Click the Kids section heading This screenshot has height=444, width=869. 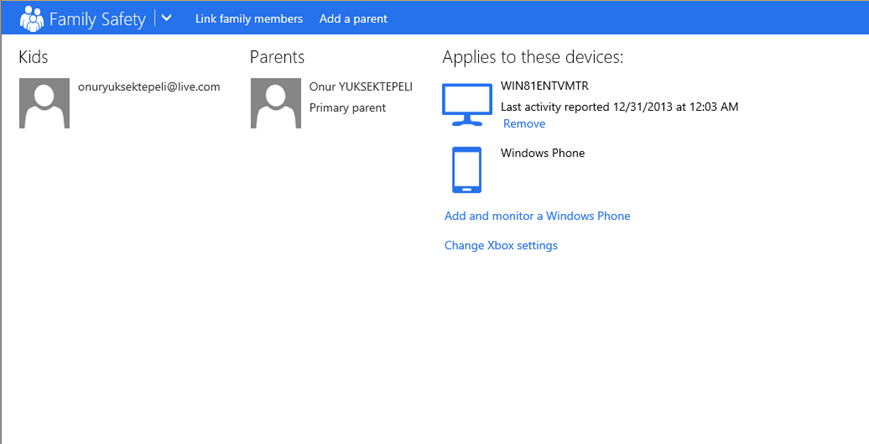(33, 57)
